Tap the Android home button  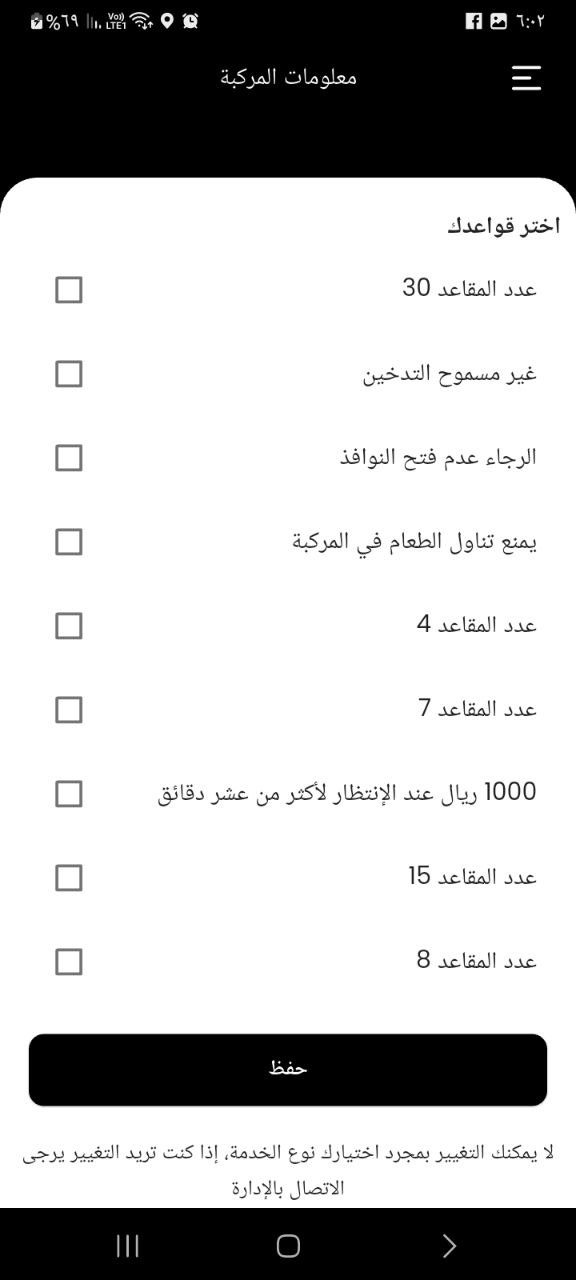click(x=288, y=1246)
